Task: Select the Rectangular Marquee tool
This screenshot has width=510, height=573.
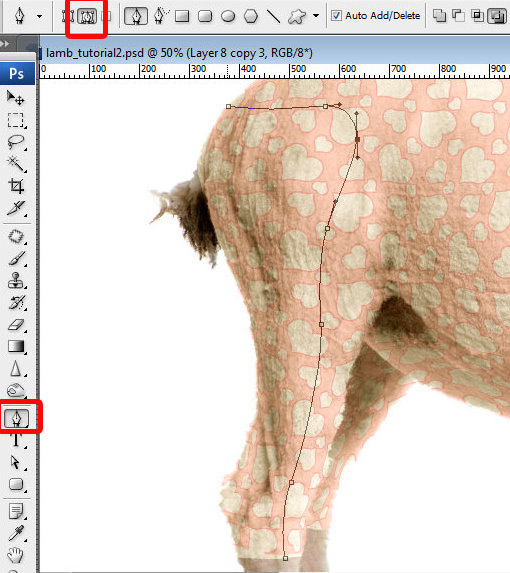Action: [x=15, y=120]
